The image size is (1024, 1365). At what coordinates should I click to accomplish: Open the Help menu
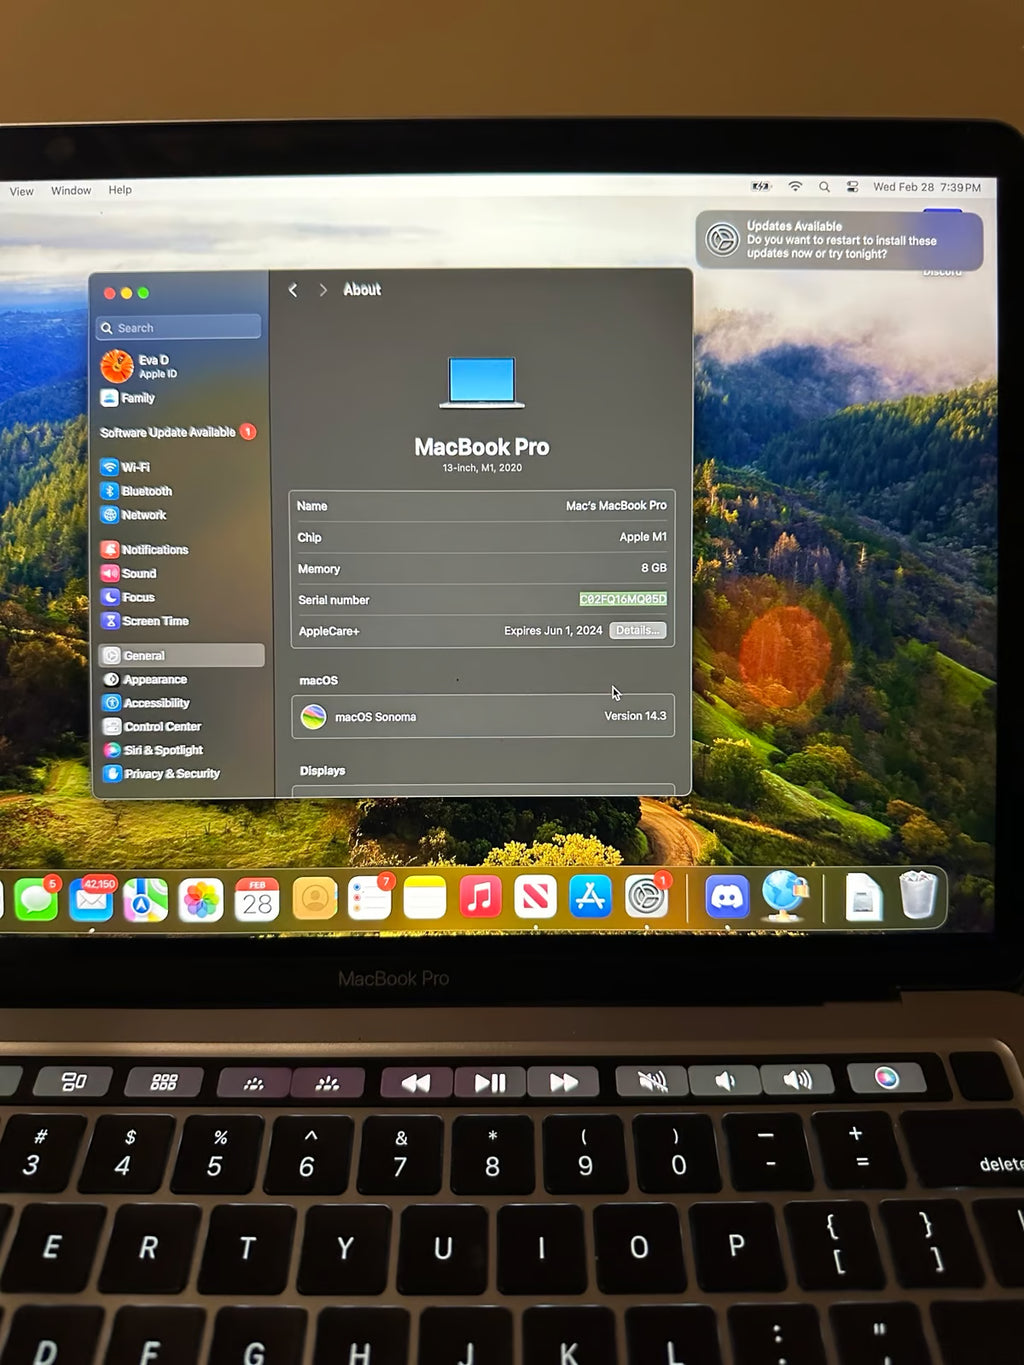click(119, 190)
